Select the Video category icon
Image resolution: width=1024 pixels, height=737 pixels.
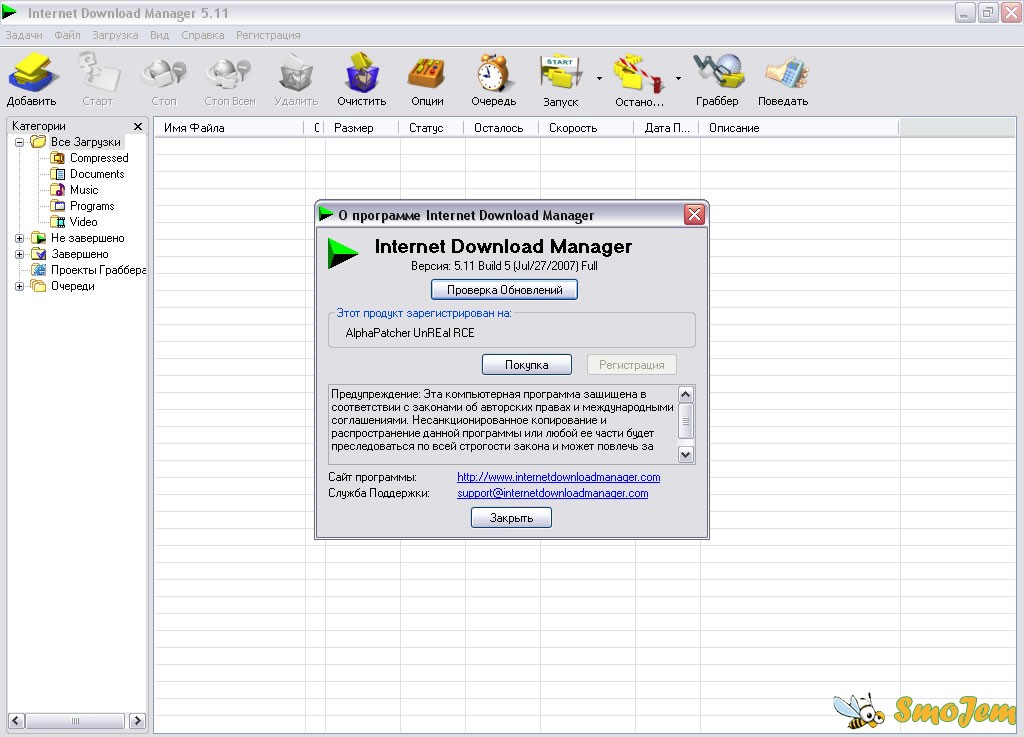(57, 222)
